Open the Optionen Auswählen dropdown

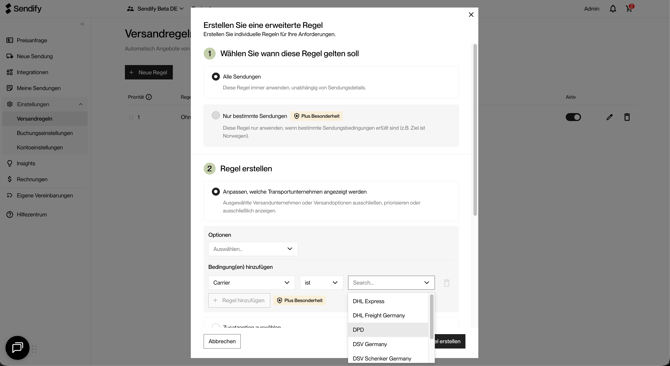tap(253, 249)
